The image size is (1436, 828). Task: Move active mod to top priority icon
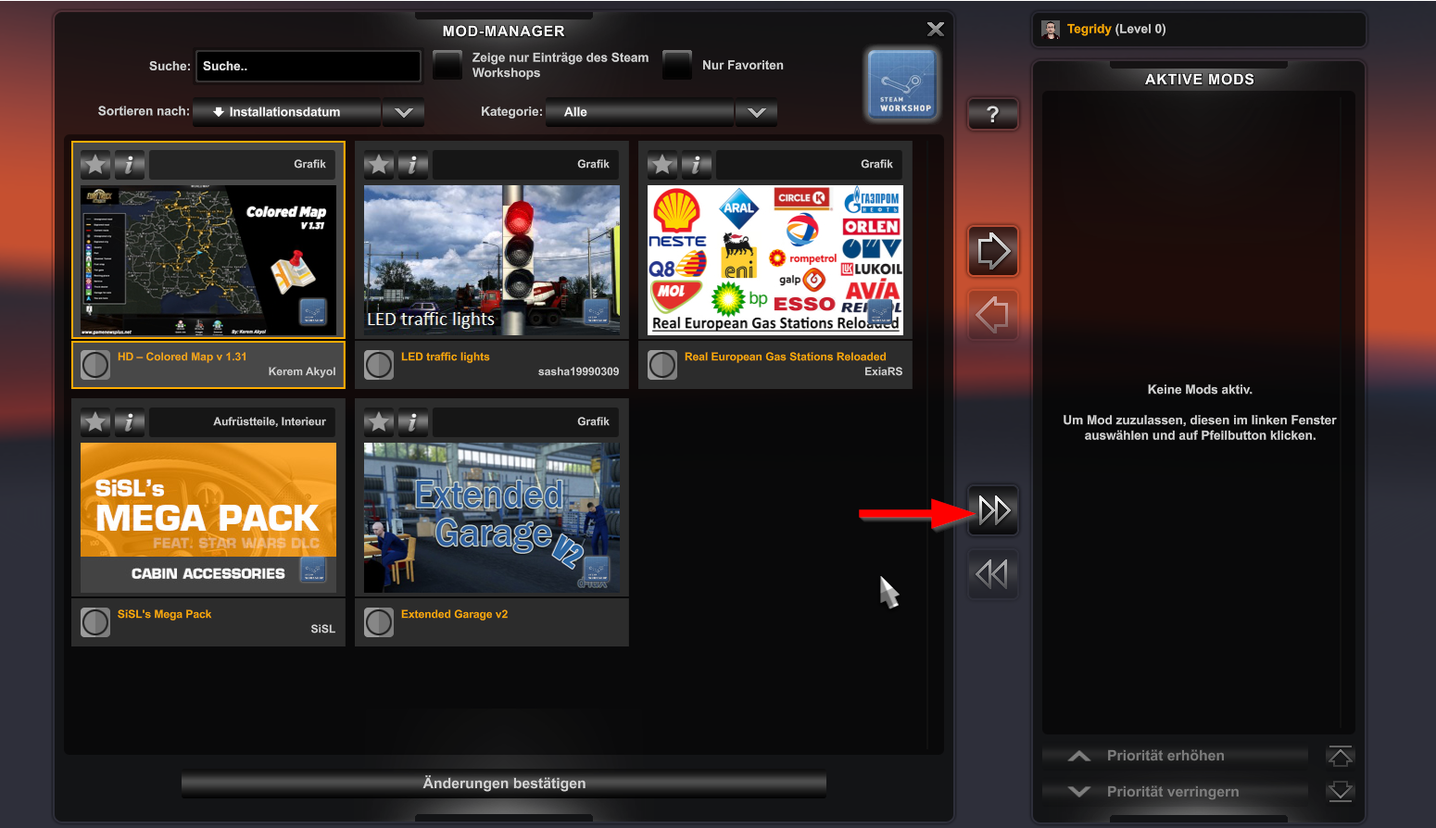click(x=1339, y=755)
